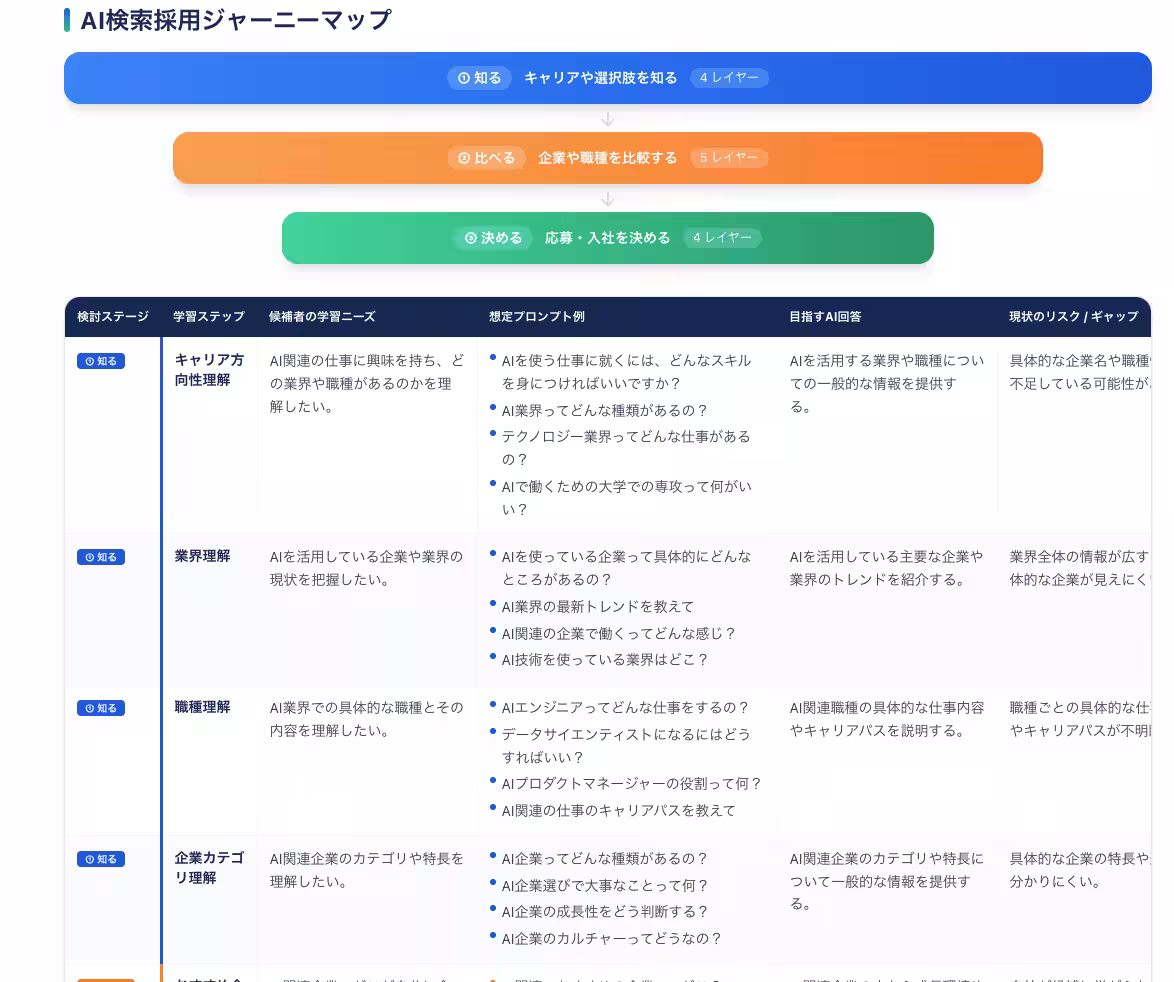Click the blue 知る funnel stage bar
Screen dimensions: 1174x982
(607, 78)
